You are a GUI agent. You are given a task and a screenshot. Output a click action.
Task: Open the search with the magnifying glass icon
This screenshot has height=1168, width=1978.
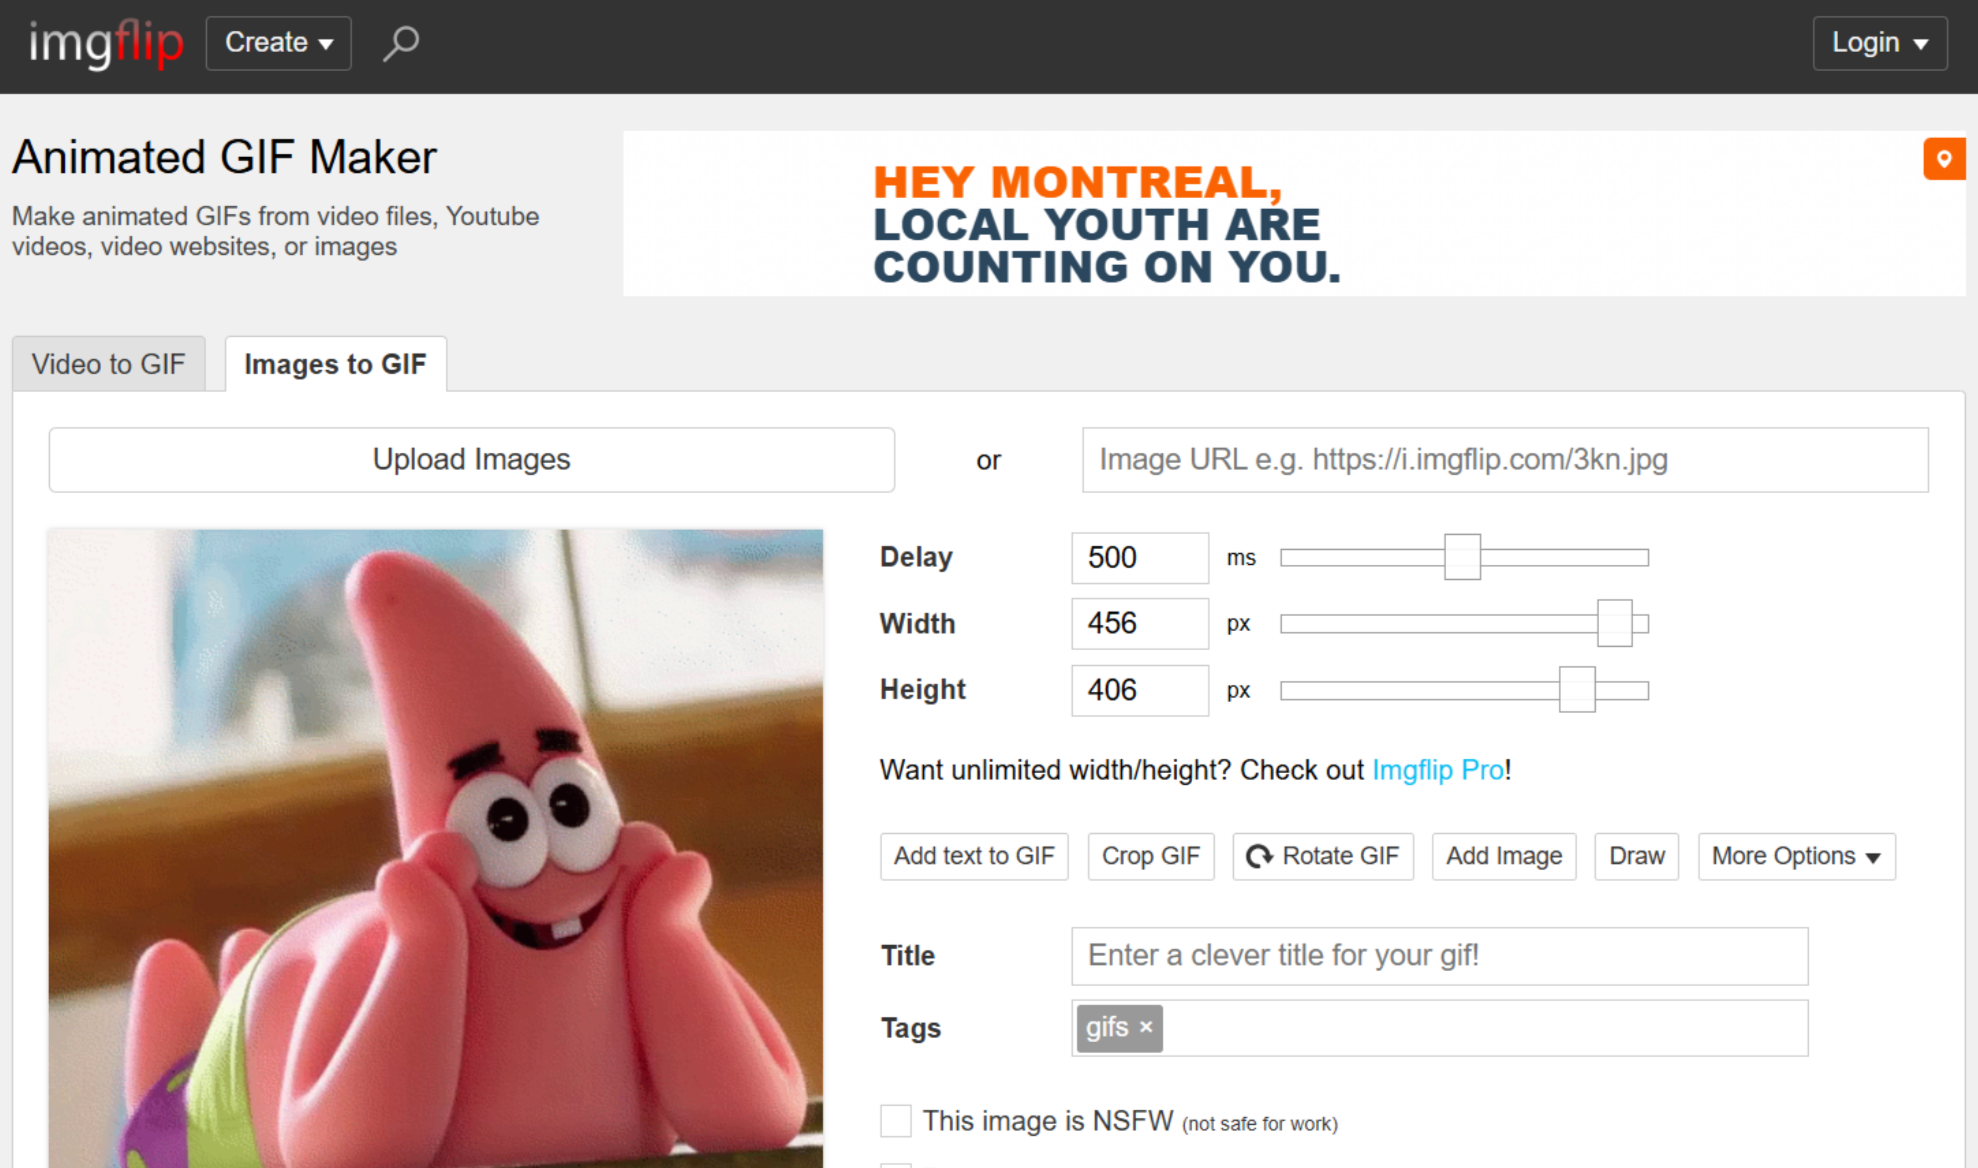(400, 42)
